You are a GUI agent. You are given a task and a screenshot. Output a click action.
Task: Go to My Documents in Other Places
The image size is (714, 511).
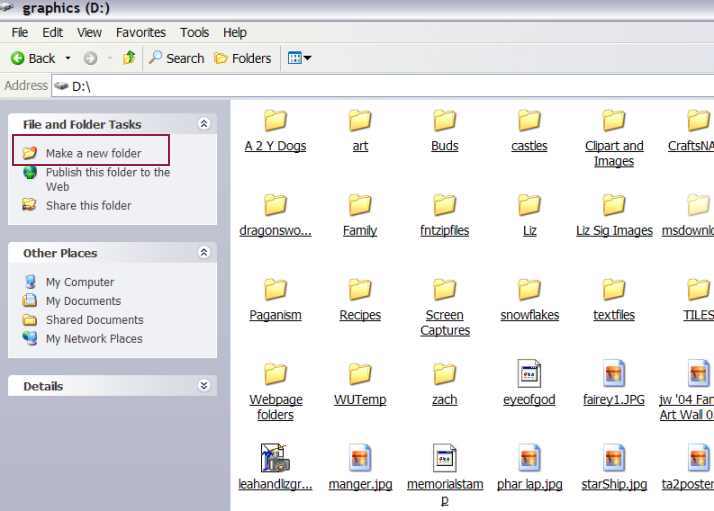(x=83, y=301)
